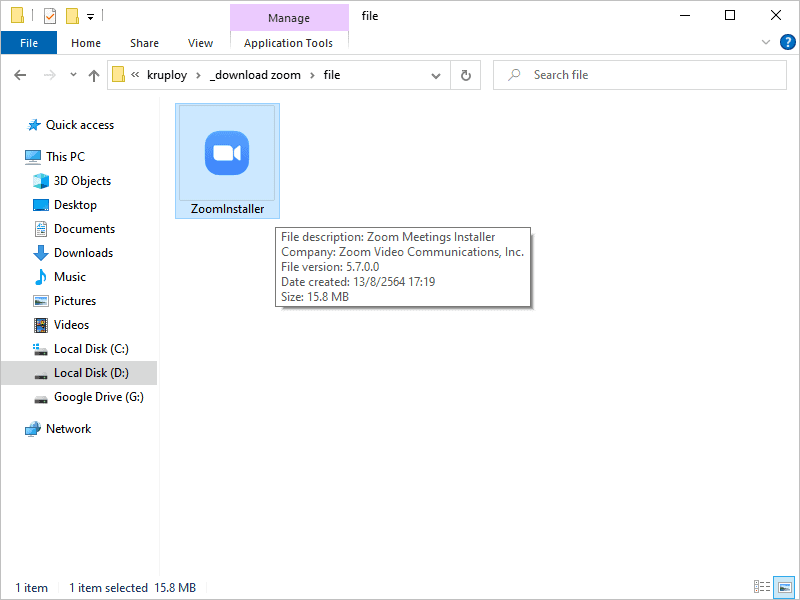This screenshot has width=800, height=600.
Task: Switch to large thumbnails view in status bar
Action: point(783,587)
